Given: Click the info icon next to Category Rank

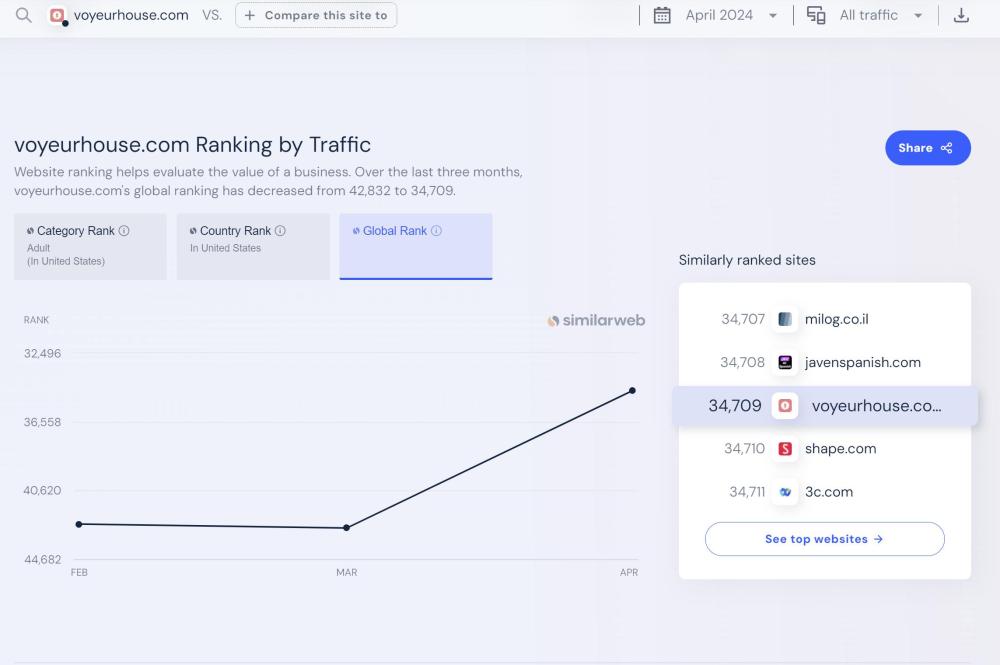Looking at the screenshot, I should [x=124, y=231].
